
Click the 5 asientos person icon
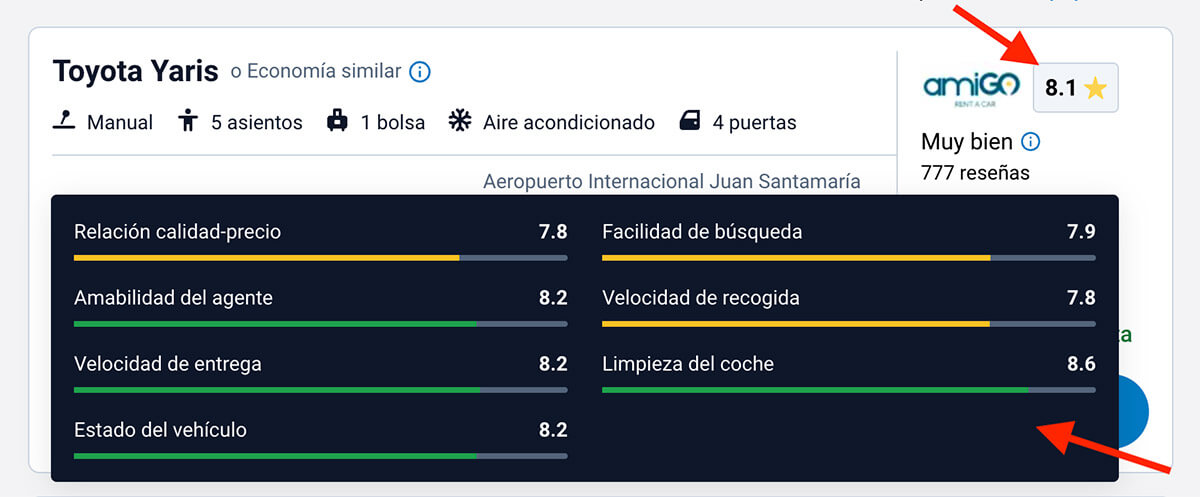click(187, 121)
